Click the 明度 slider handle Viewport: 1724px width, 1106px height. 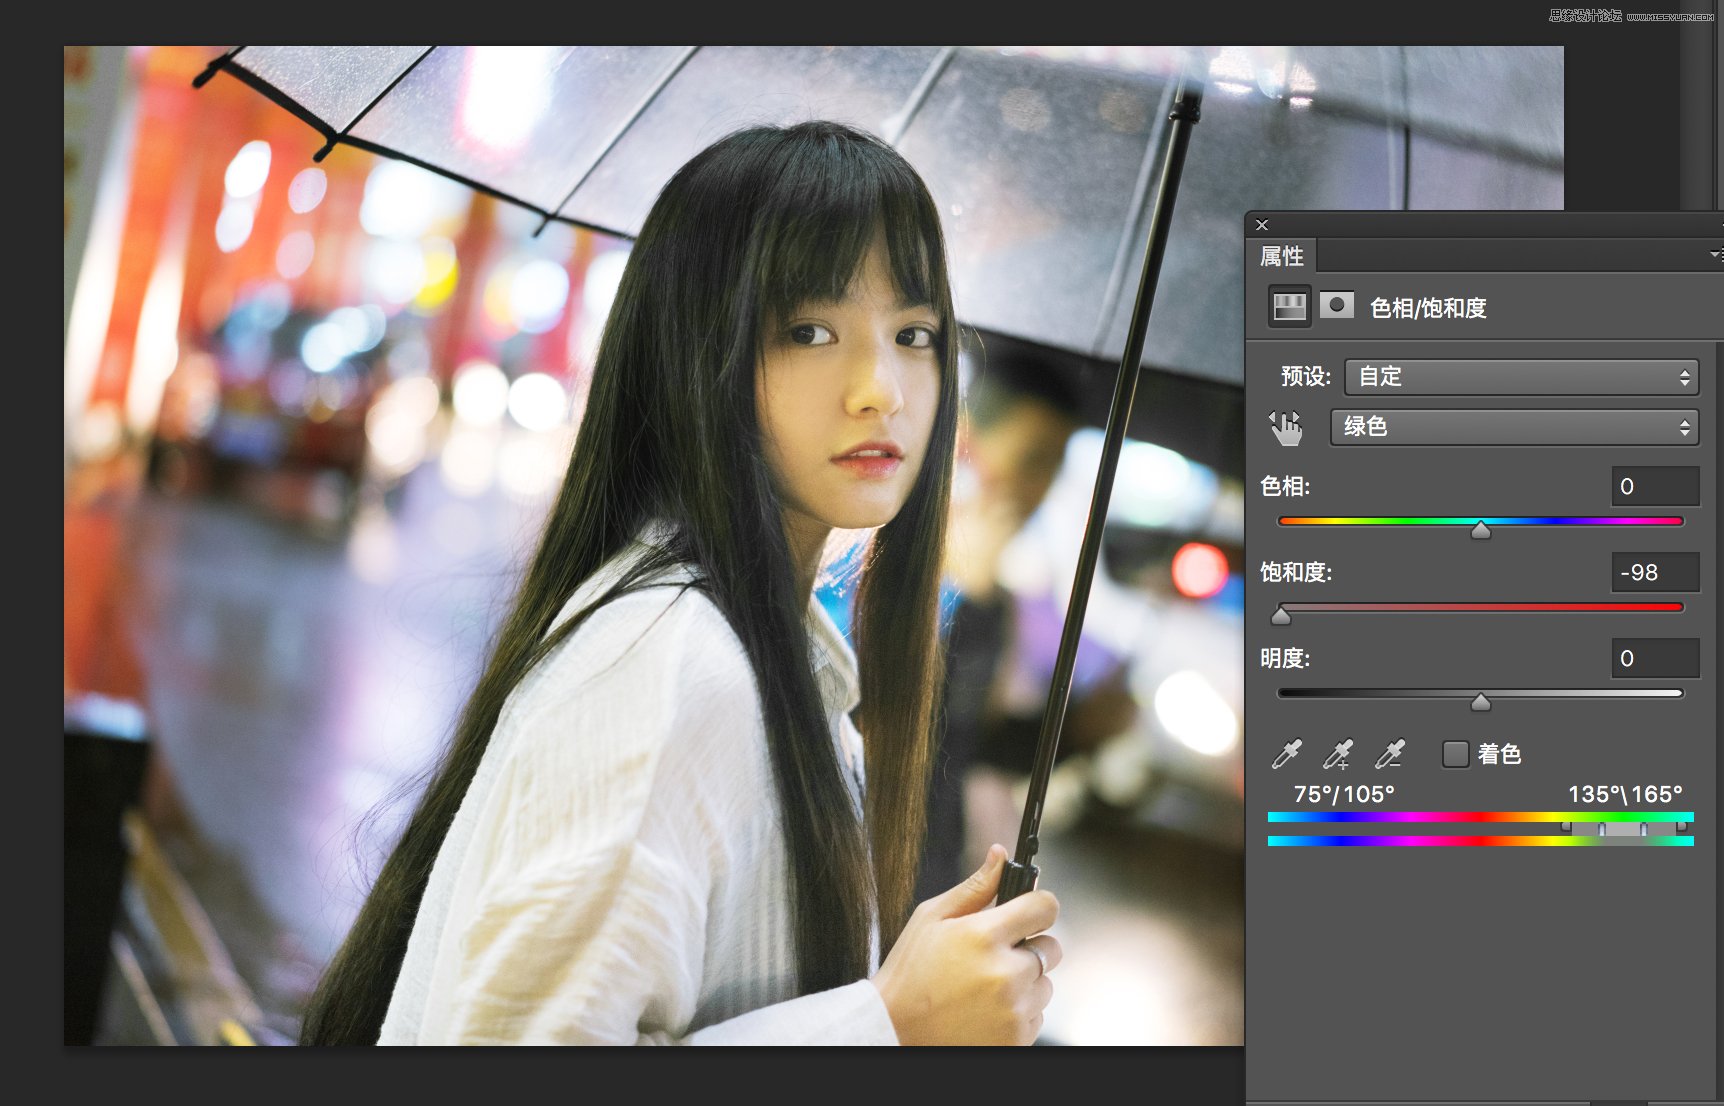[x=1481, y=702]
